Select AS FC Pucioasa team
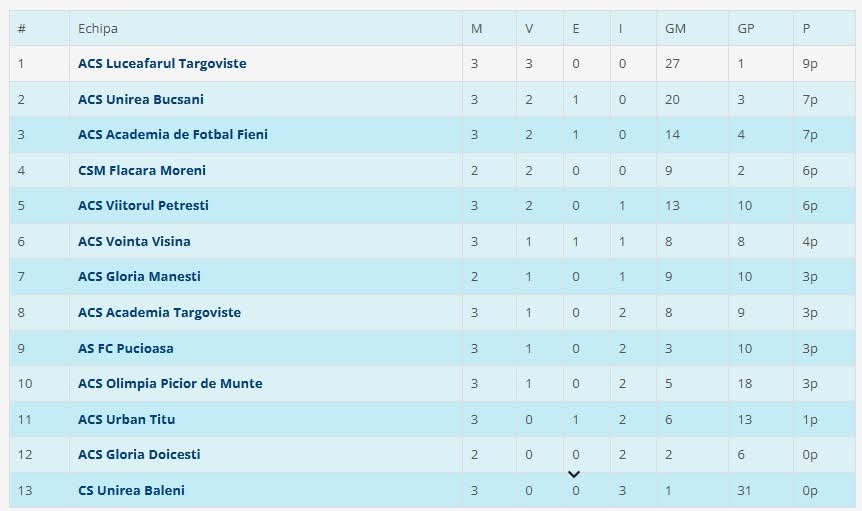The image size is (862, 511). [125, 348]
